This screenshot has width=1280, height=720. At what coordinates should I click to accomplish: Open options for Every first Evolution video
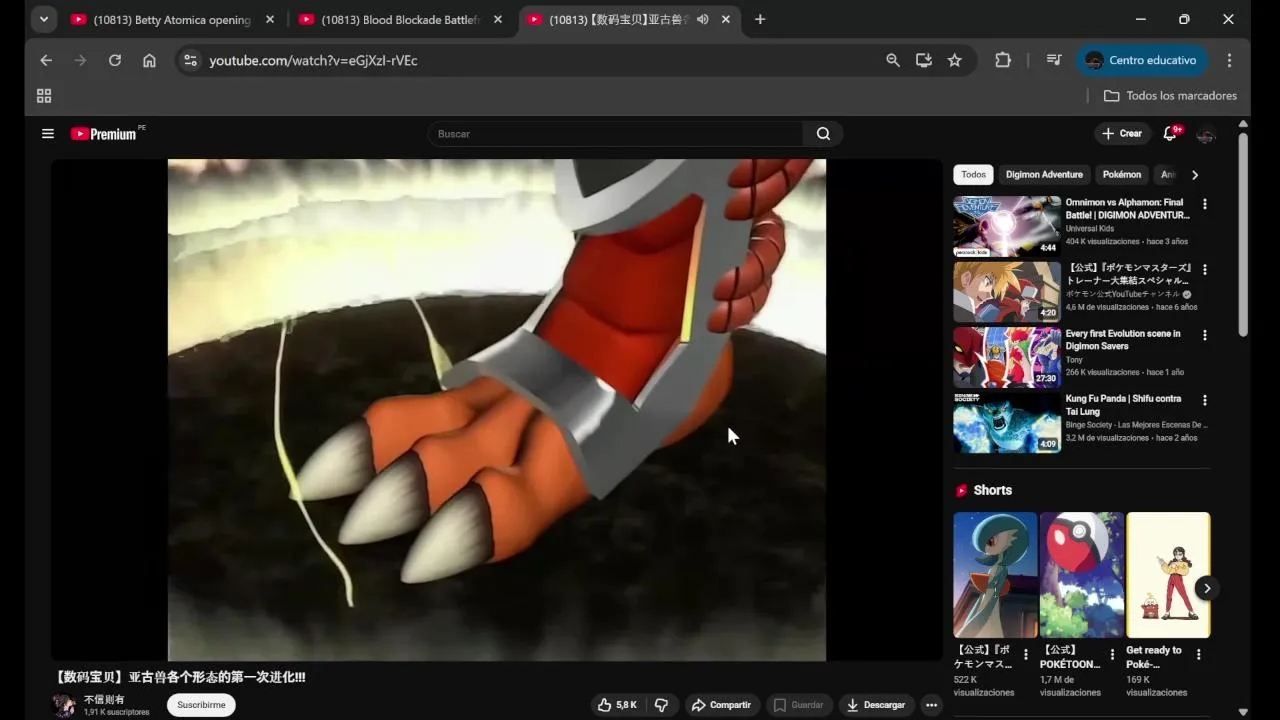[x=1204, y=335]
